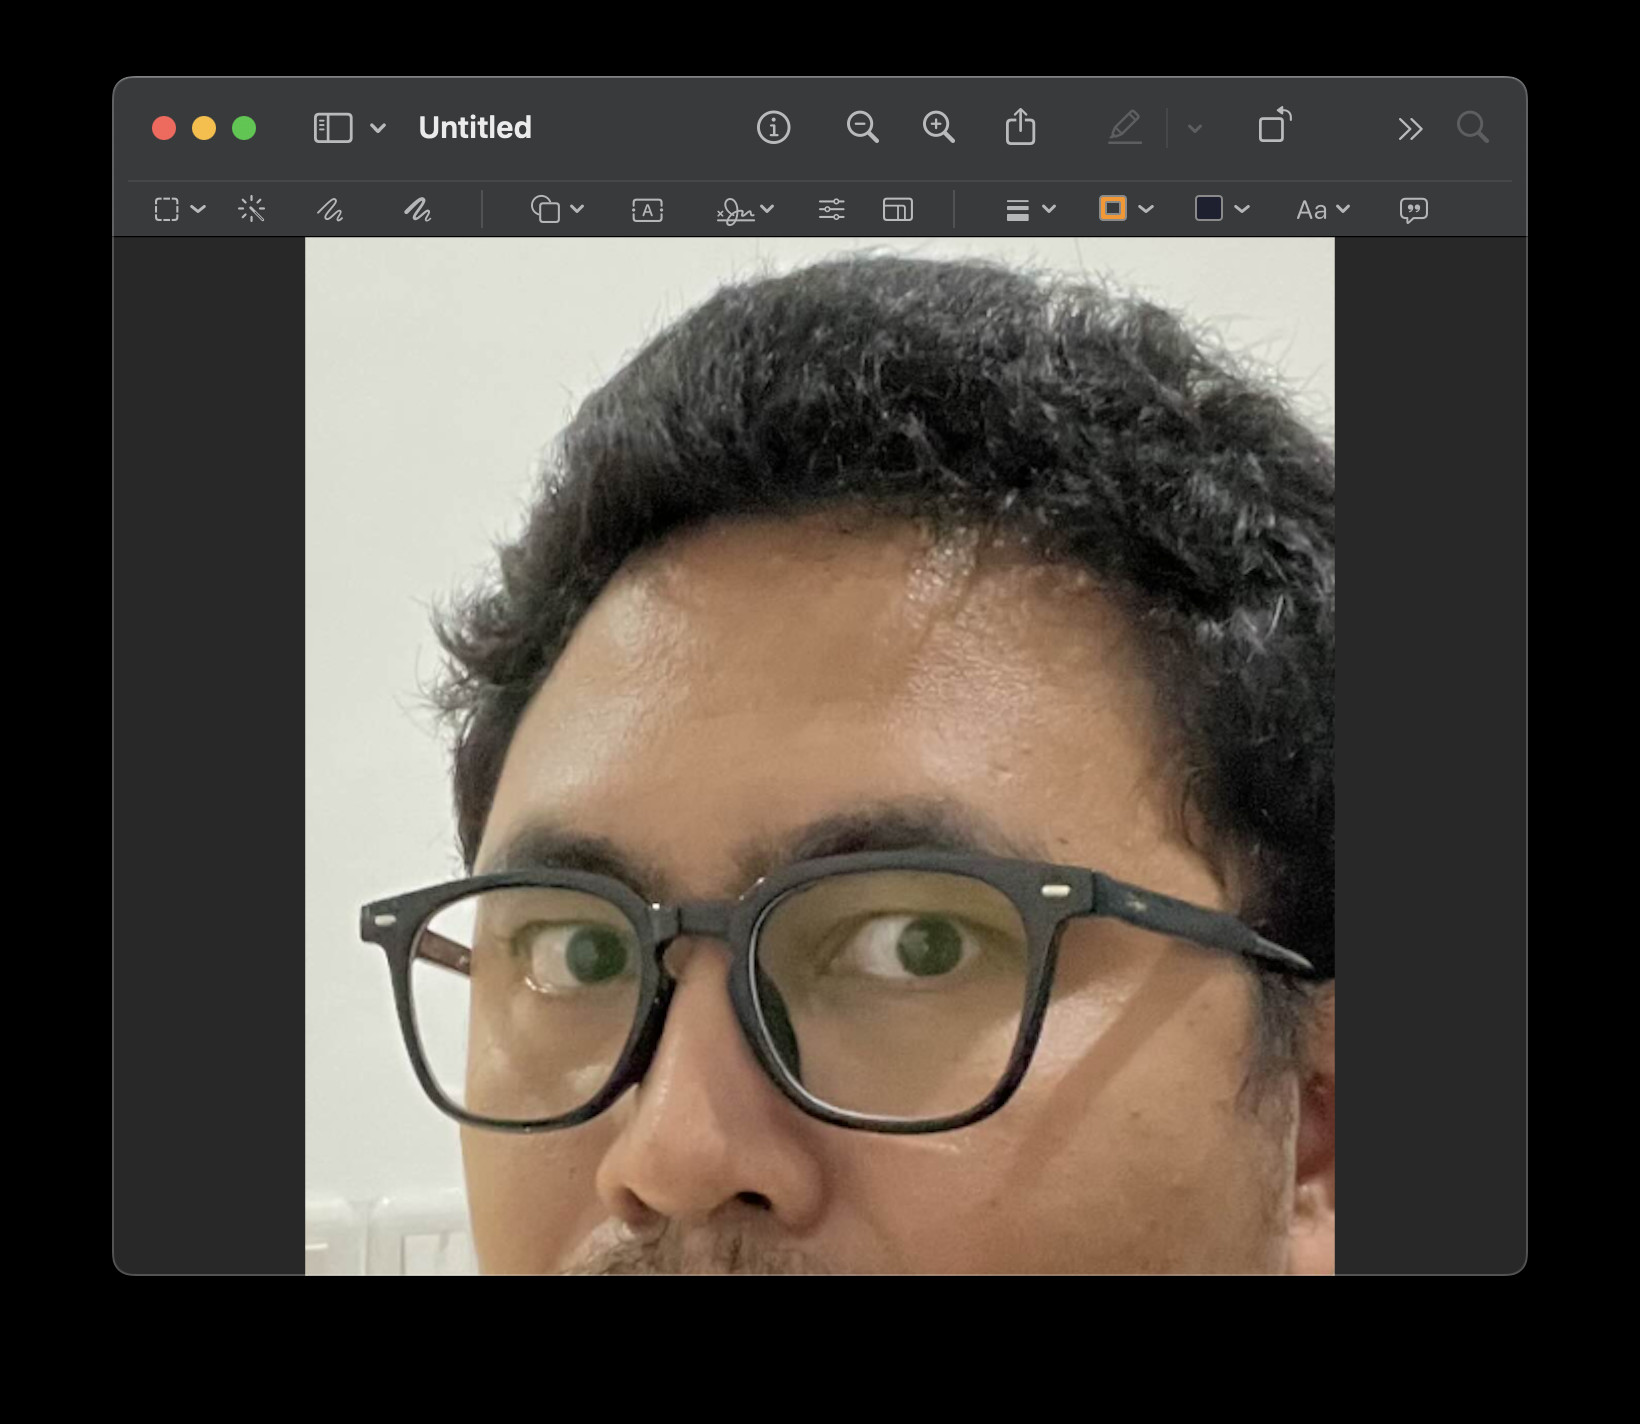Expand the Shapes dropdown menu

point(557,209)
